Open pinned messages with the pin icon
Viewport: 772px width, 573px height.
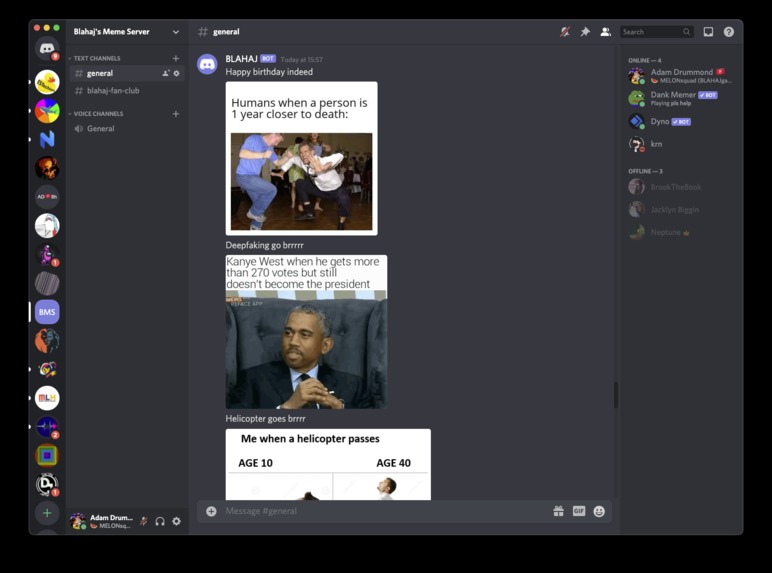(585, 32)
